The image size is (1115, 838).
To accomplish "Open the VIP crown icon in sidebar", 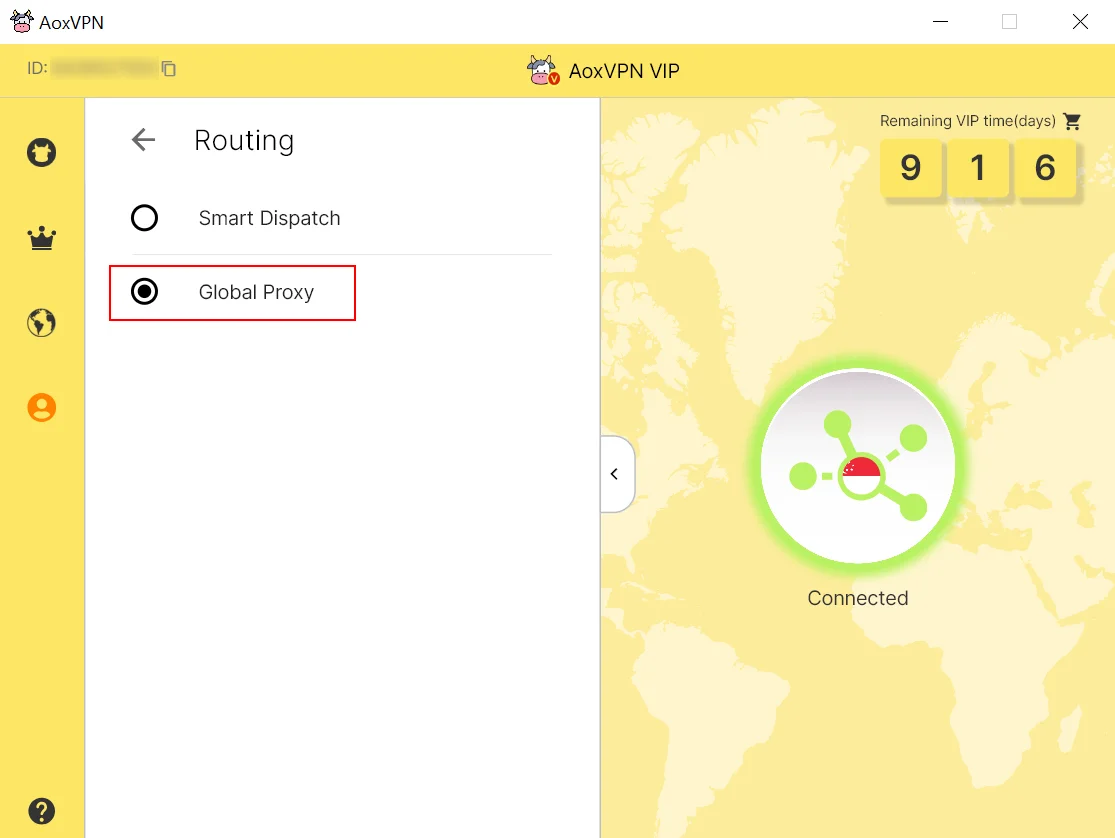I will click(x=41, y=238).
